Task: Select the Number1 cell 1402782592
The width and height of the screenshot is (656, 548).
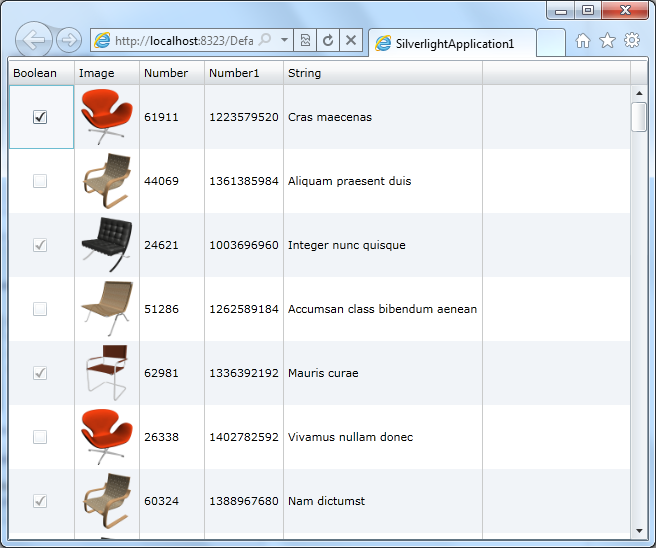Action: [244, 437]
